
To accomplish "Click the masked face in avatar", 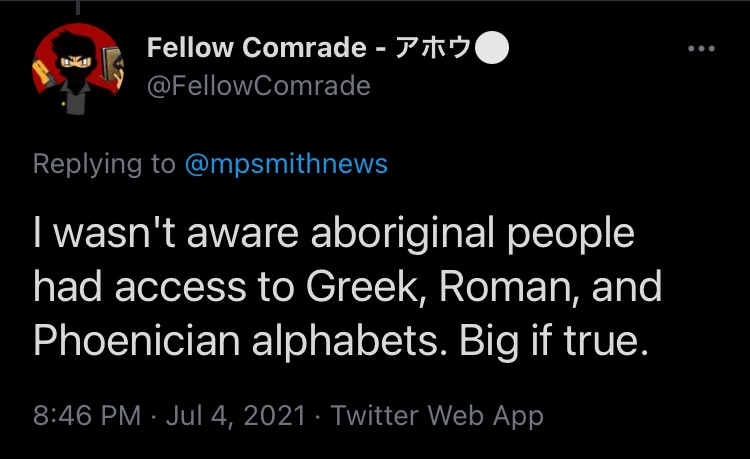I will tap(76, 67).
